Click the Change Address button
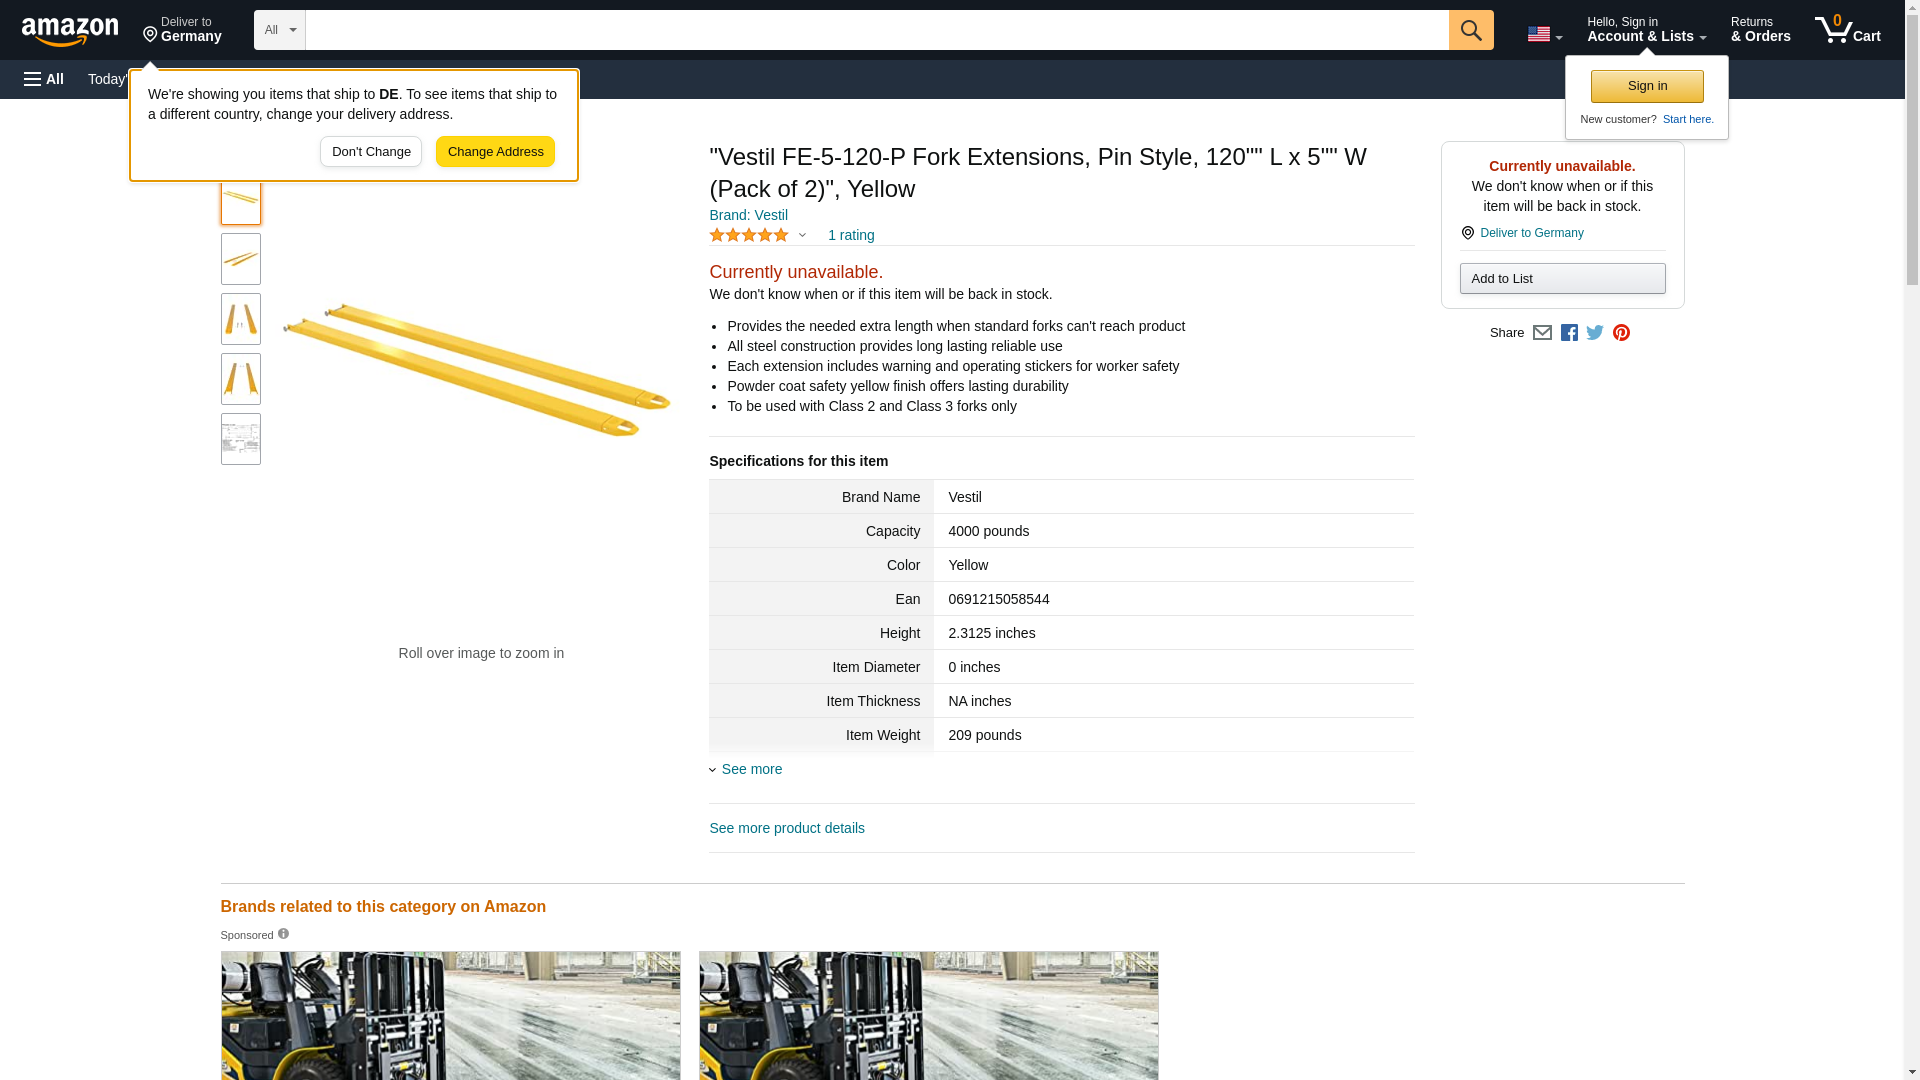Image resolution: width=1920 pixels, height=1080 pixels. (x=495, y=152)
